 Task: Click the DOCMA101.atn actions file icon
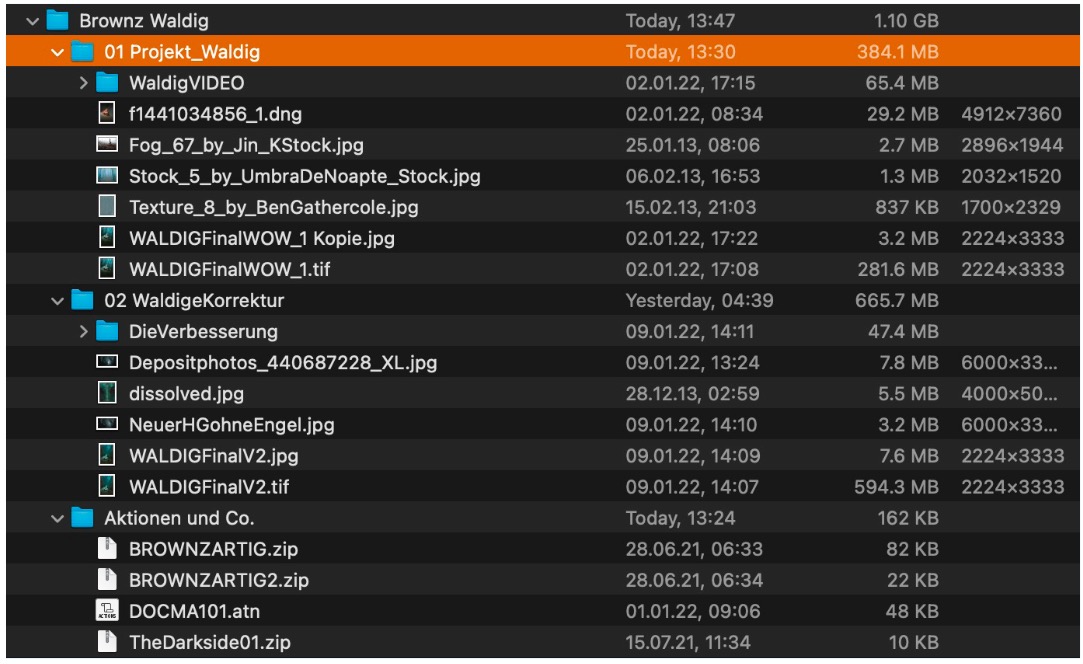coord(107,611)
